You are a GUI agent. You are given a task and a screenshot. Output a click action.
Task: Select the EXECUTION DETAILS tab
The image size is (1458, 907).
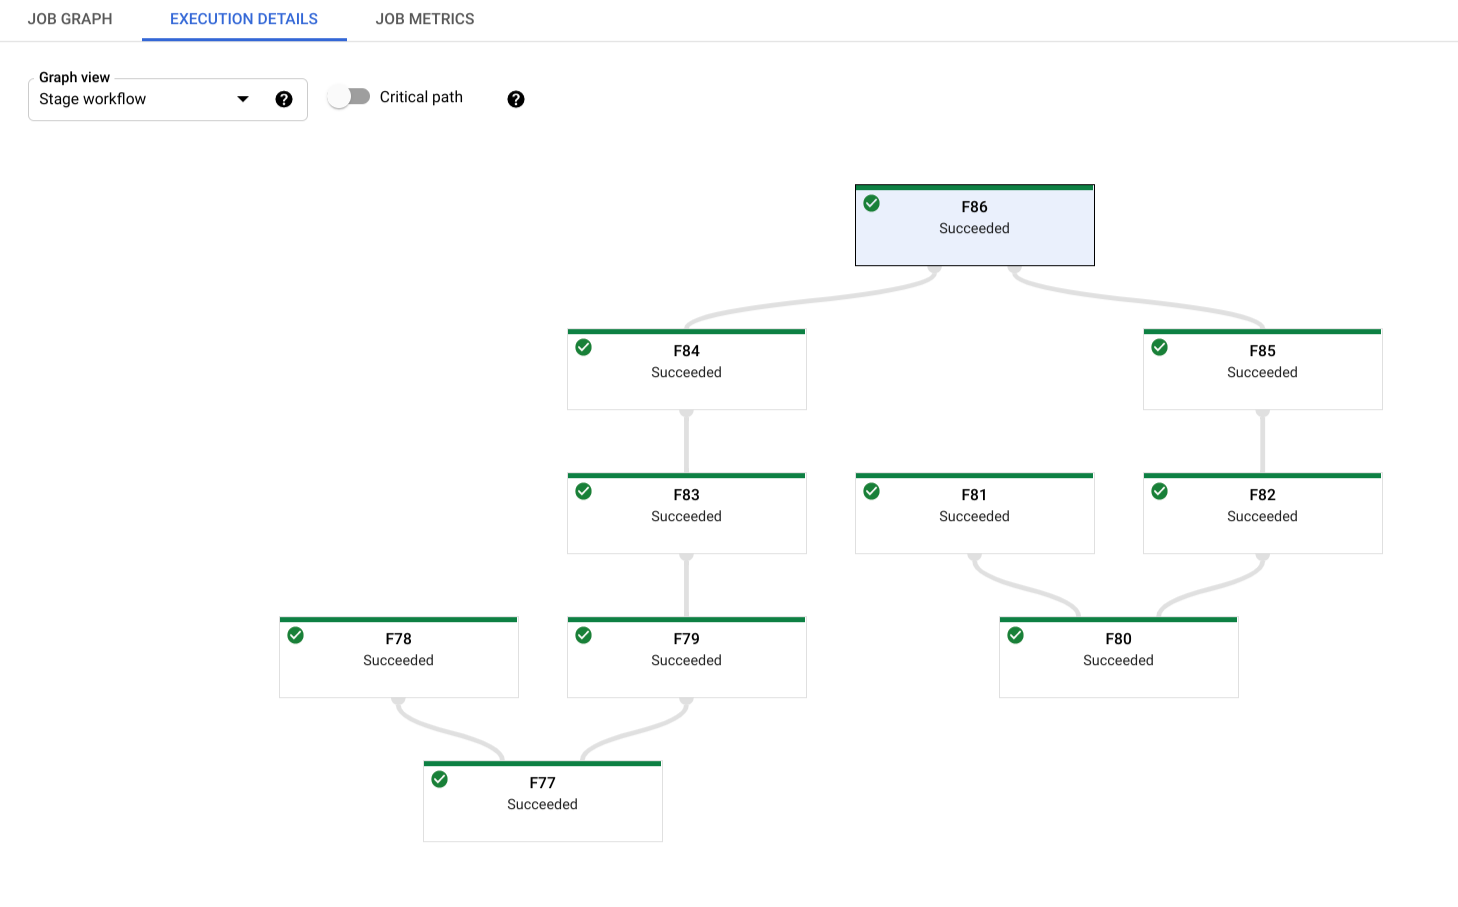click(x=243, y=19)
